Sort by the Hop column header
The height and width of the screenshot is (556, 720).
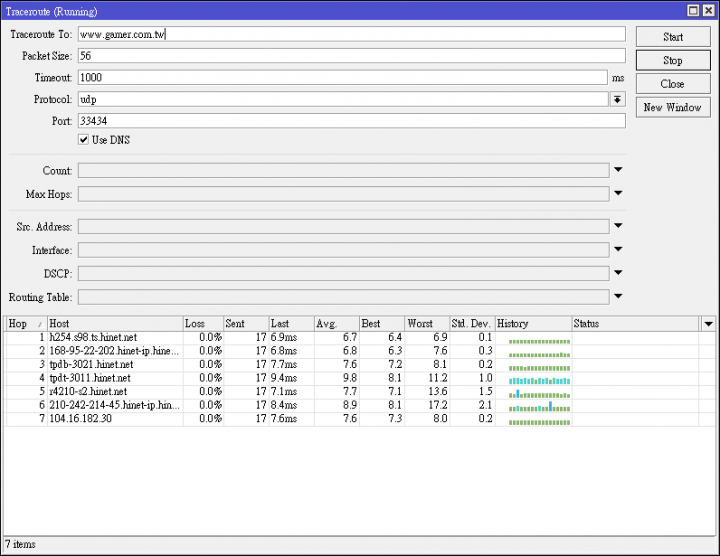point(26,324)
